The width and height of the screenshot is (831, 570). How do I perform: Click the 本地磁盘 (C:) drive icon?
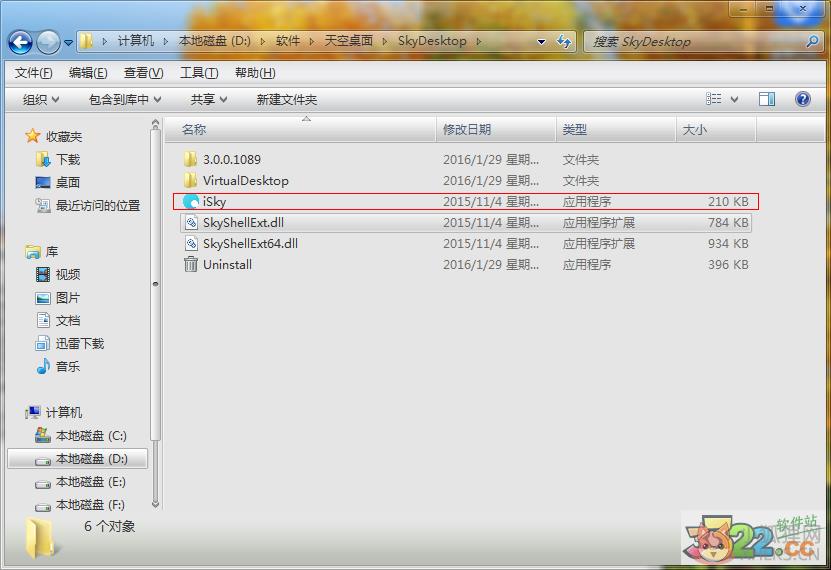tap(43, 435)
